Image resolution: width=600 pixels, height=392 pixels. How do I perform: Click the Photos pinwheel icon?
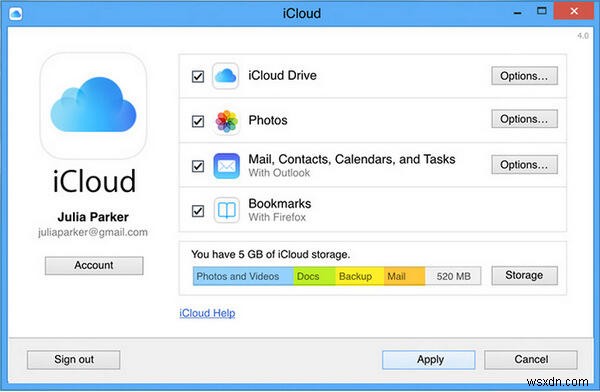coord(227,121)
